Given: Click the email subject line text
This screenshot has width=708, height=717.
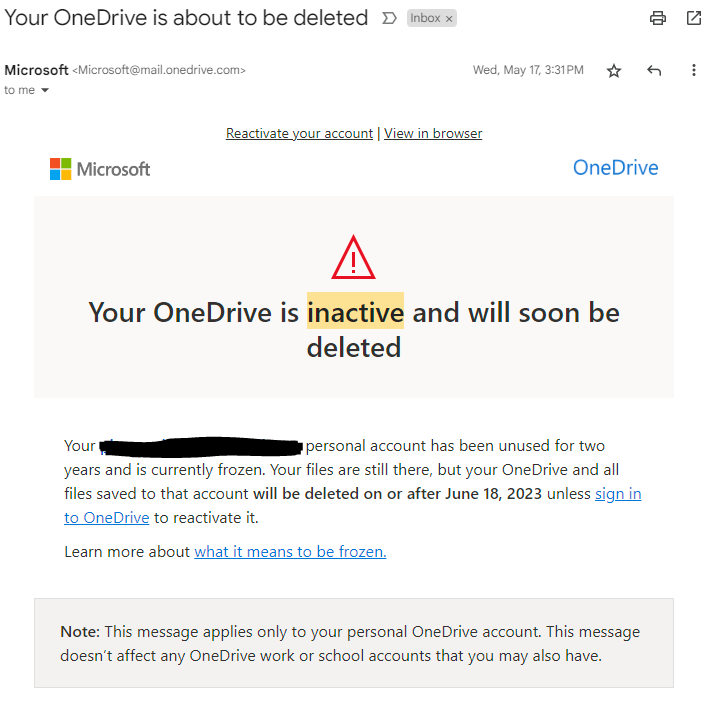Looking at the screenshot, I should click(x=186, y=18).
